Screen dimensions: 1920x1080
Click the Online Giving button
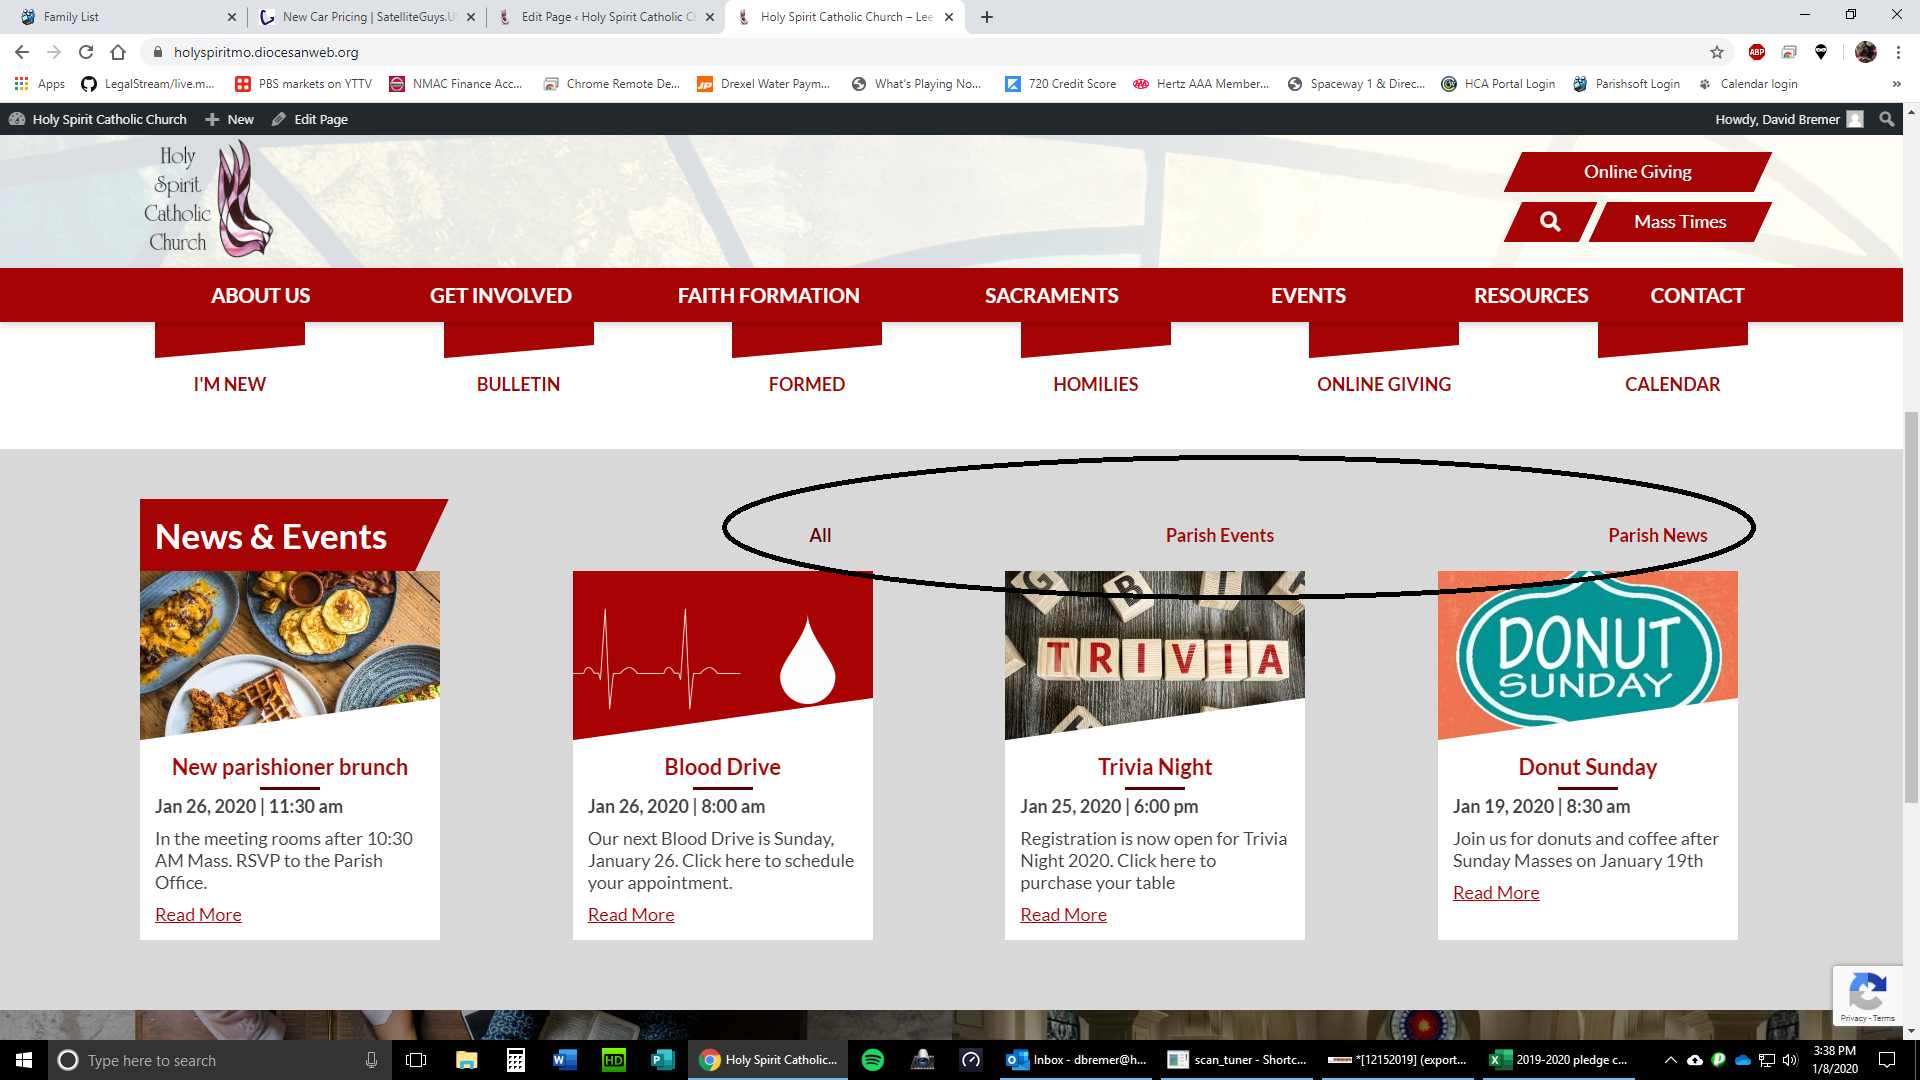pyautogui.click(x=1637, y=172)
